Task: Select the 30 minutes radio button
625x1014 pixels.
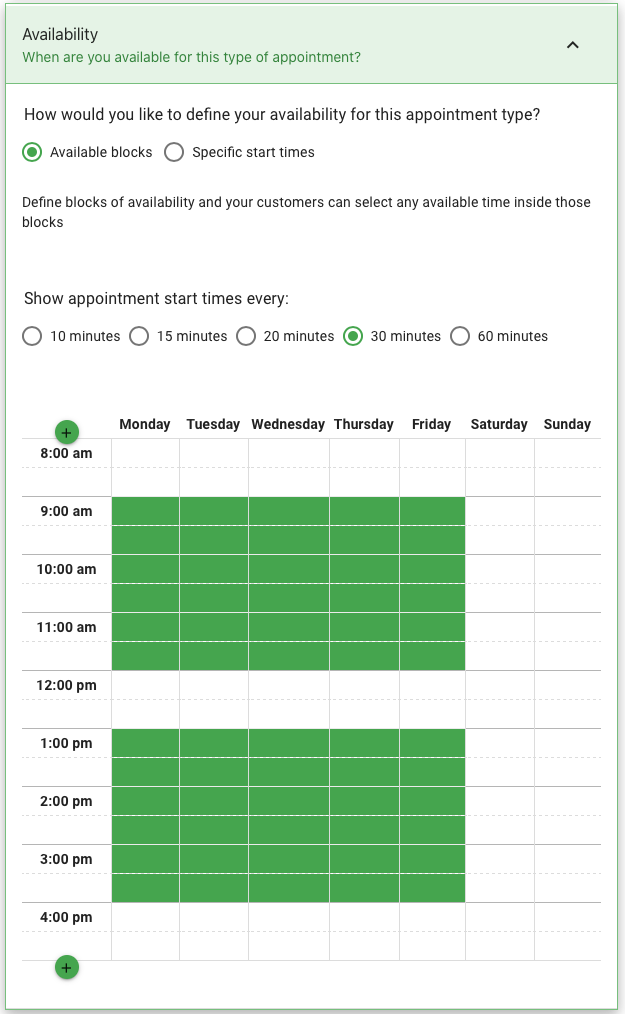Action: tap(353, 336)
